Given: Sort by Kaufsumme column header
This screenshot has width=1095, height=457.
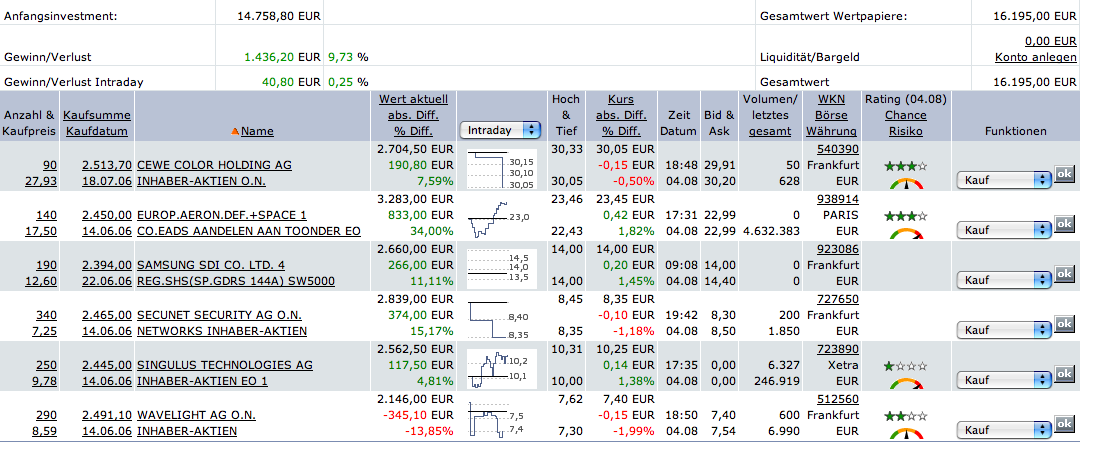Looking at the screenshot, I should (x=97, y=115).
